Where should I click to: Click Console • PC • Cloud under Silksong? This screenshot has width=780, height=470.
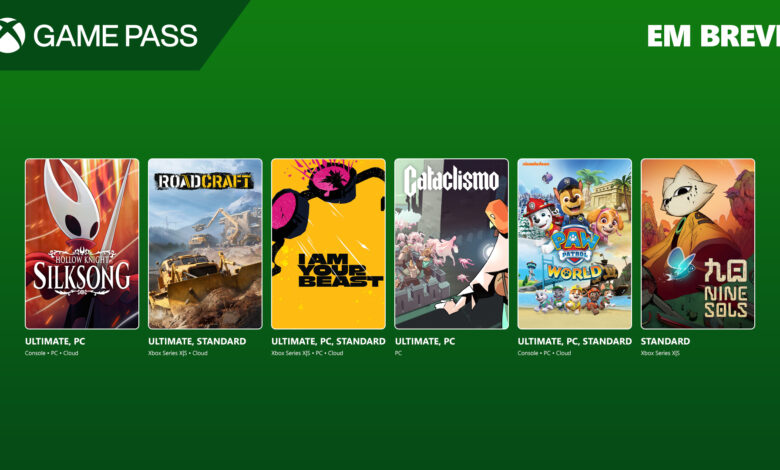coord(51,353)
